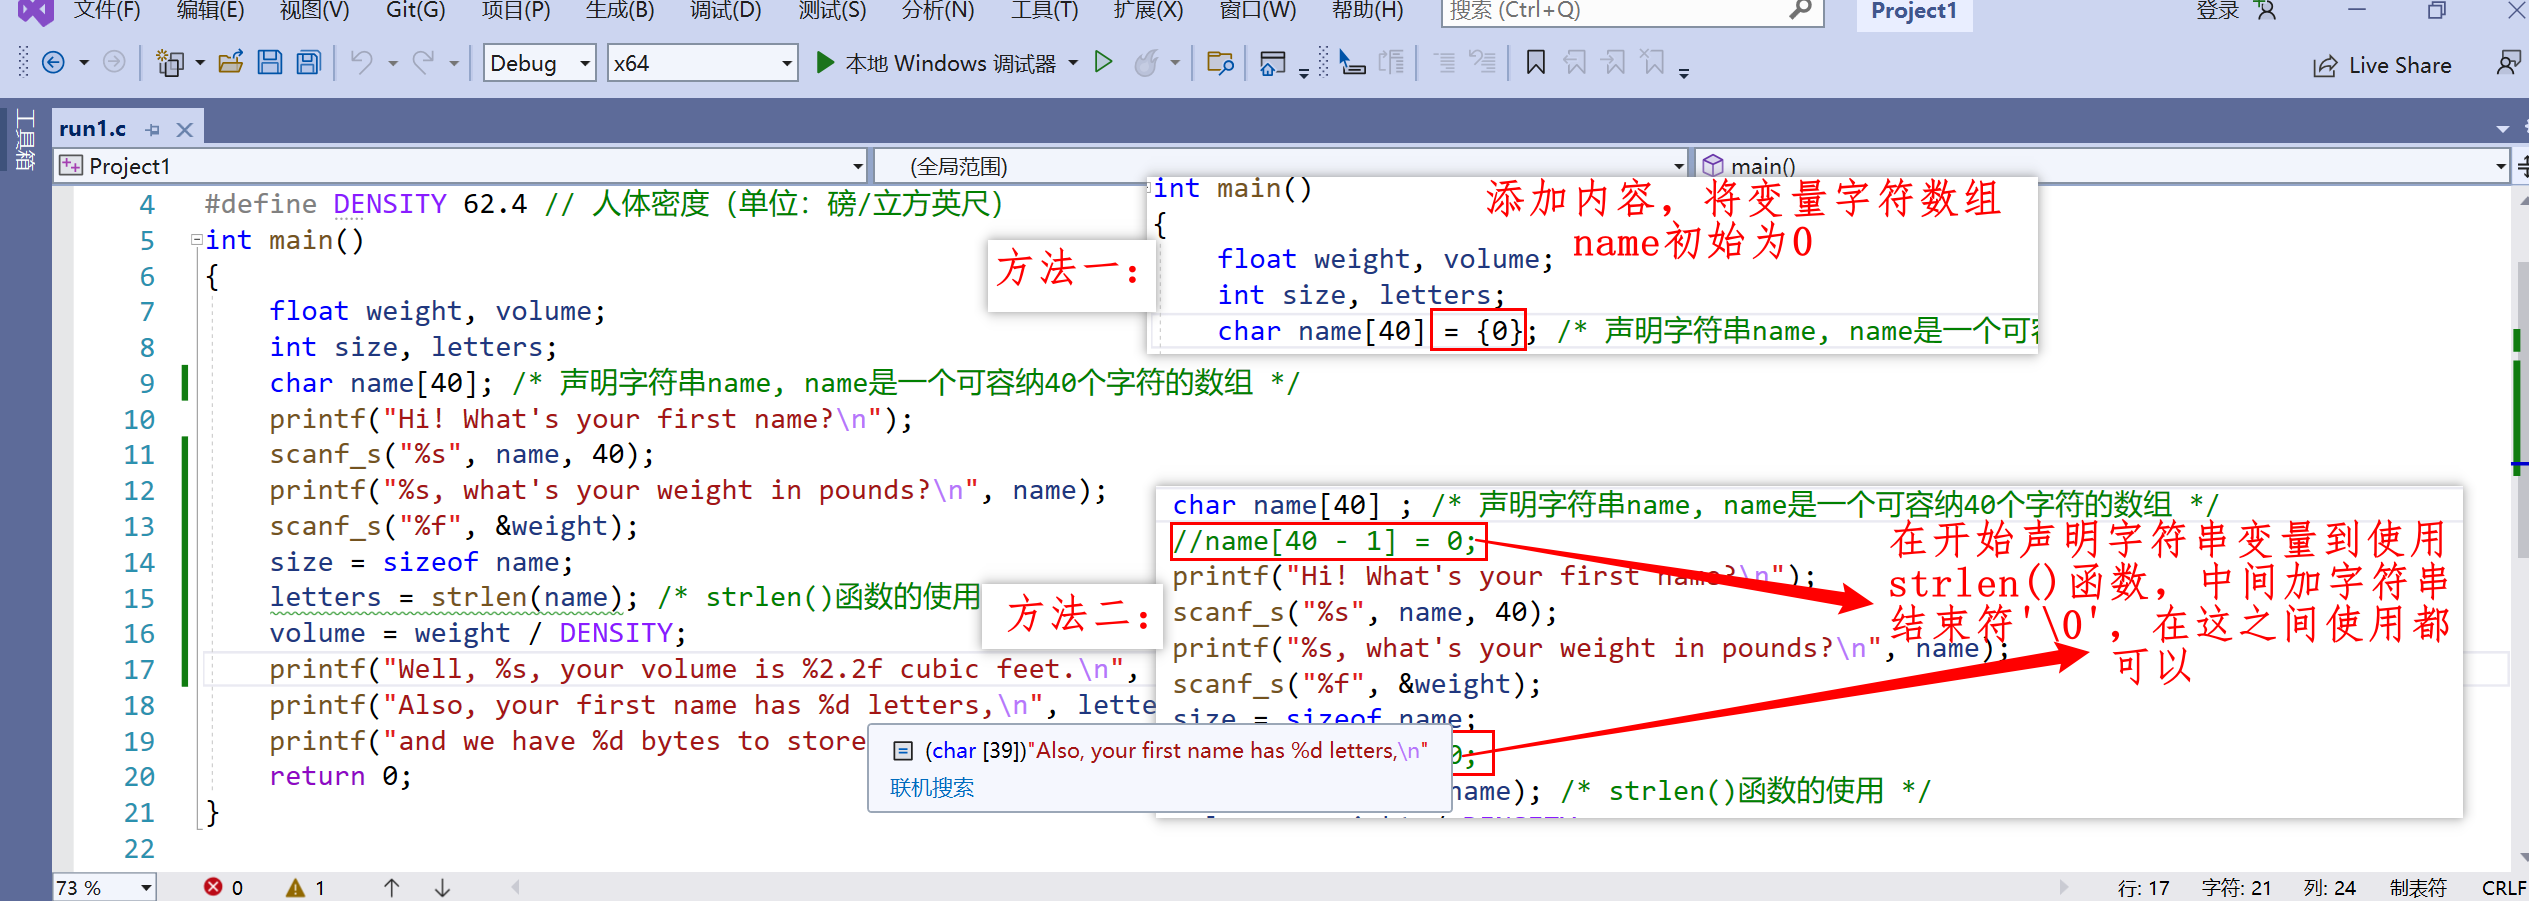
Task: Open the 编辑(E) menu
Action: (x=210, y=11)
